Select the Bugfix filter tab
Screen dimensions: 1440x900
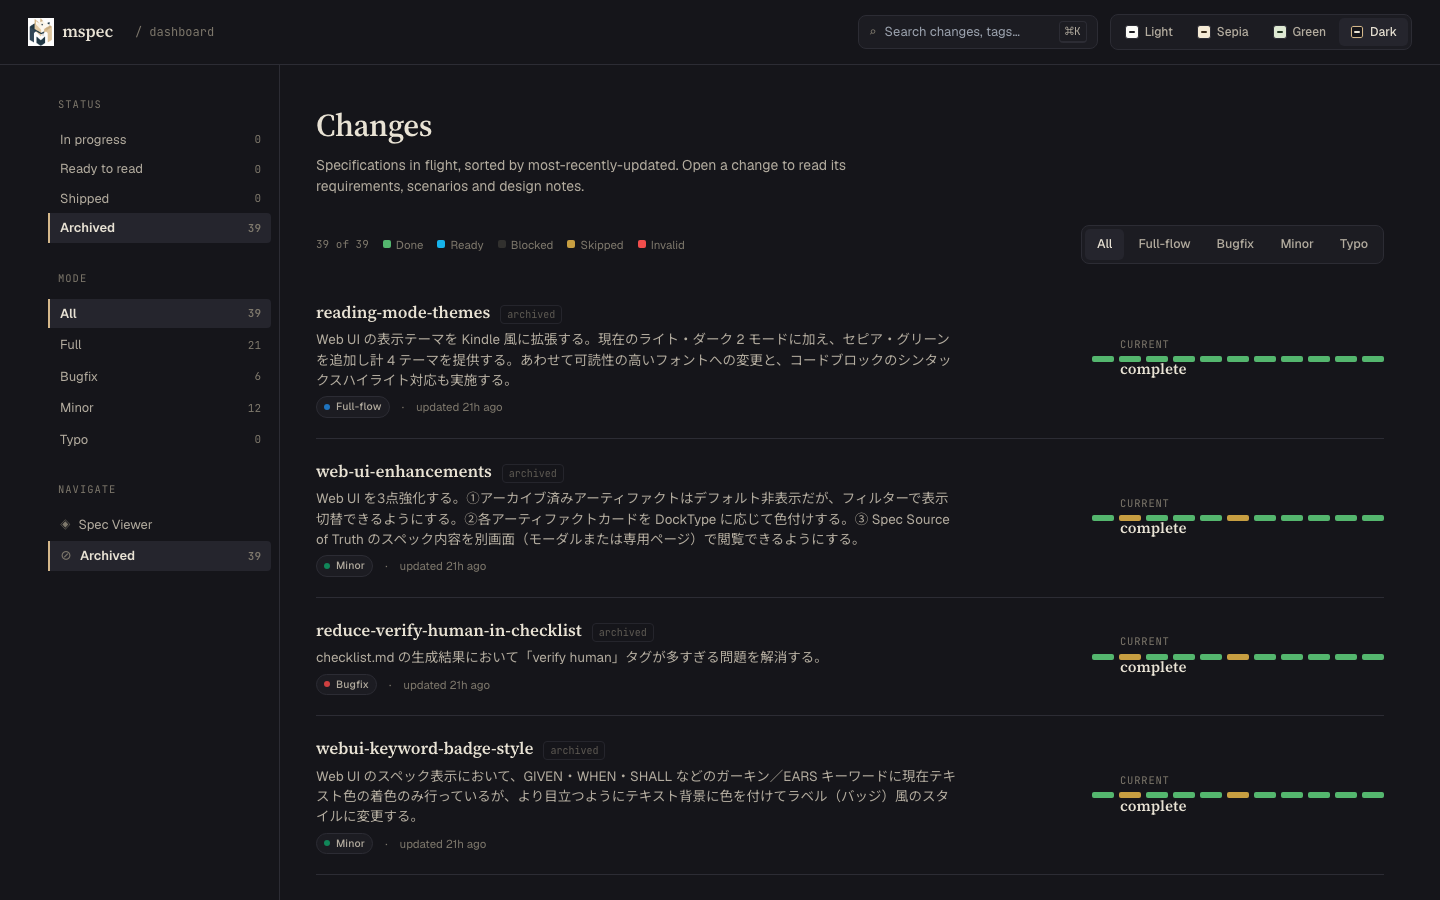click(1235, 244)
